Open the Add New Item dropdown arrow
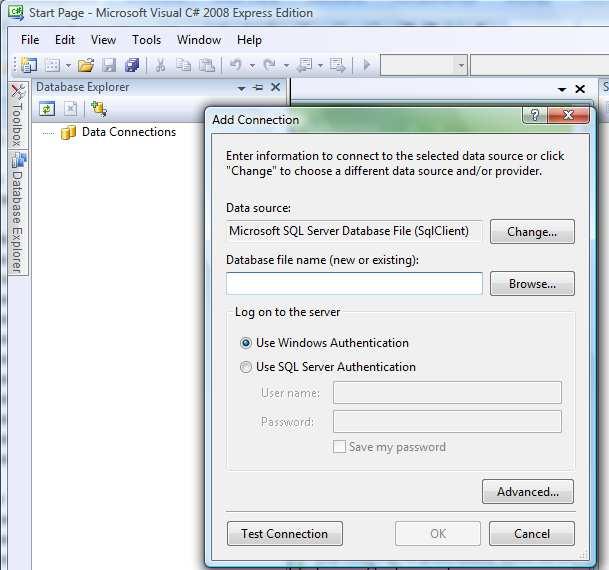 [x=68, y=66]
